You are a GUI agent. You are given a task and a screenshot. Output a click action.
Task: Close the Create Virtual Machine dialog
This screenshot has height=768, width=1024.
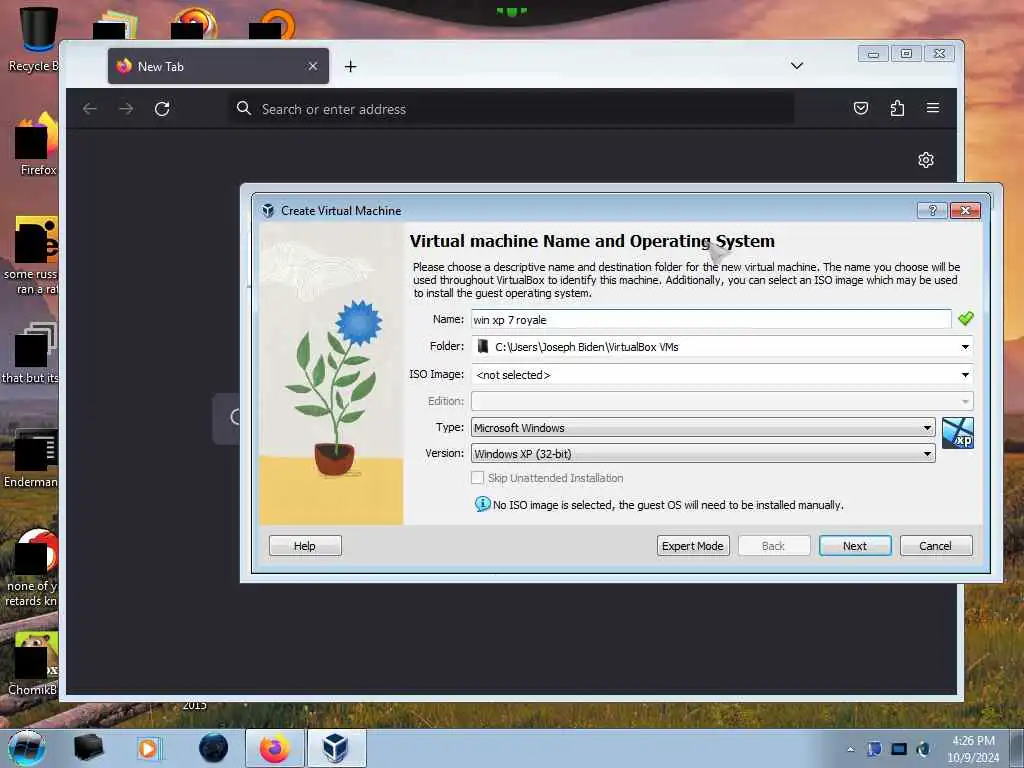click(x=965, y=210)
